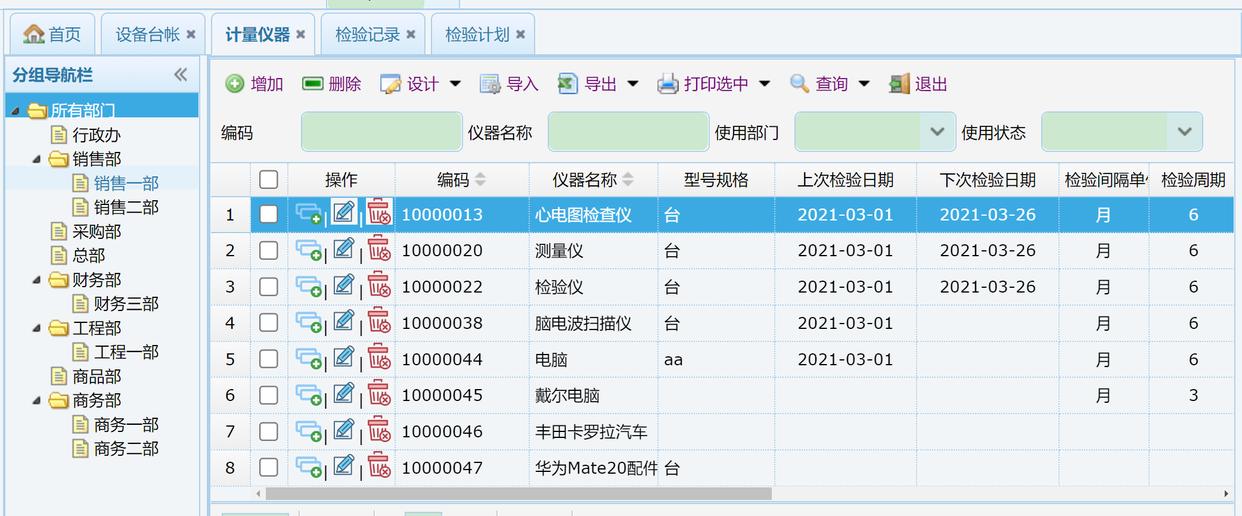Click the 删除 delete toolbar icon
The height and width of the screenshot is (516, 1242).
313,84
